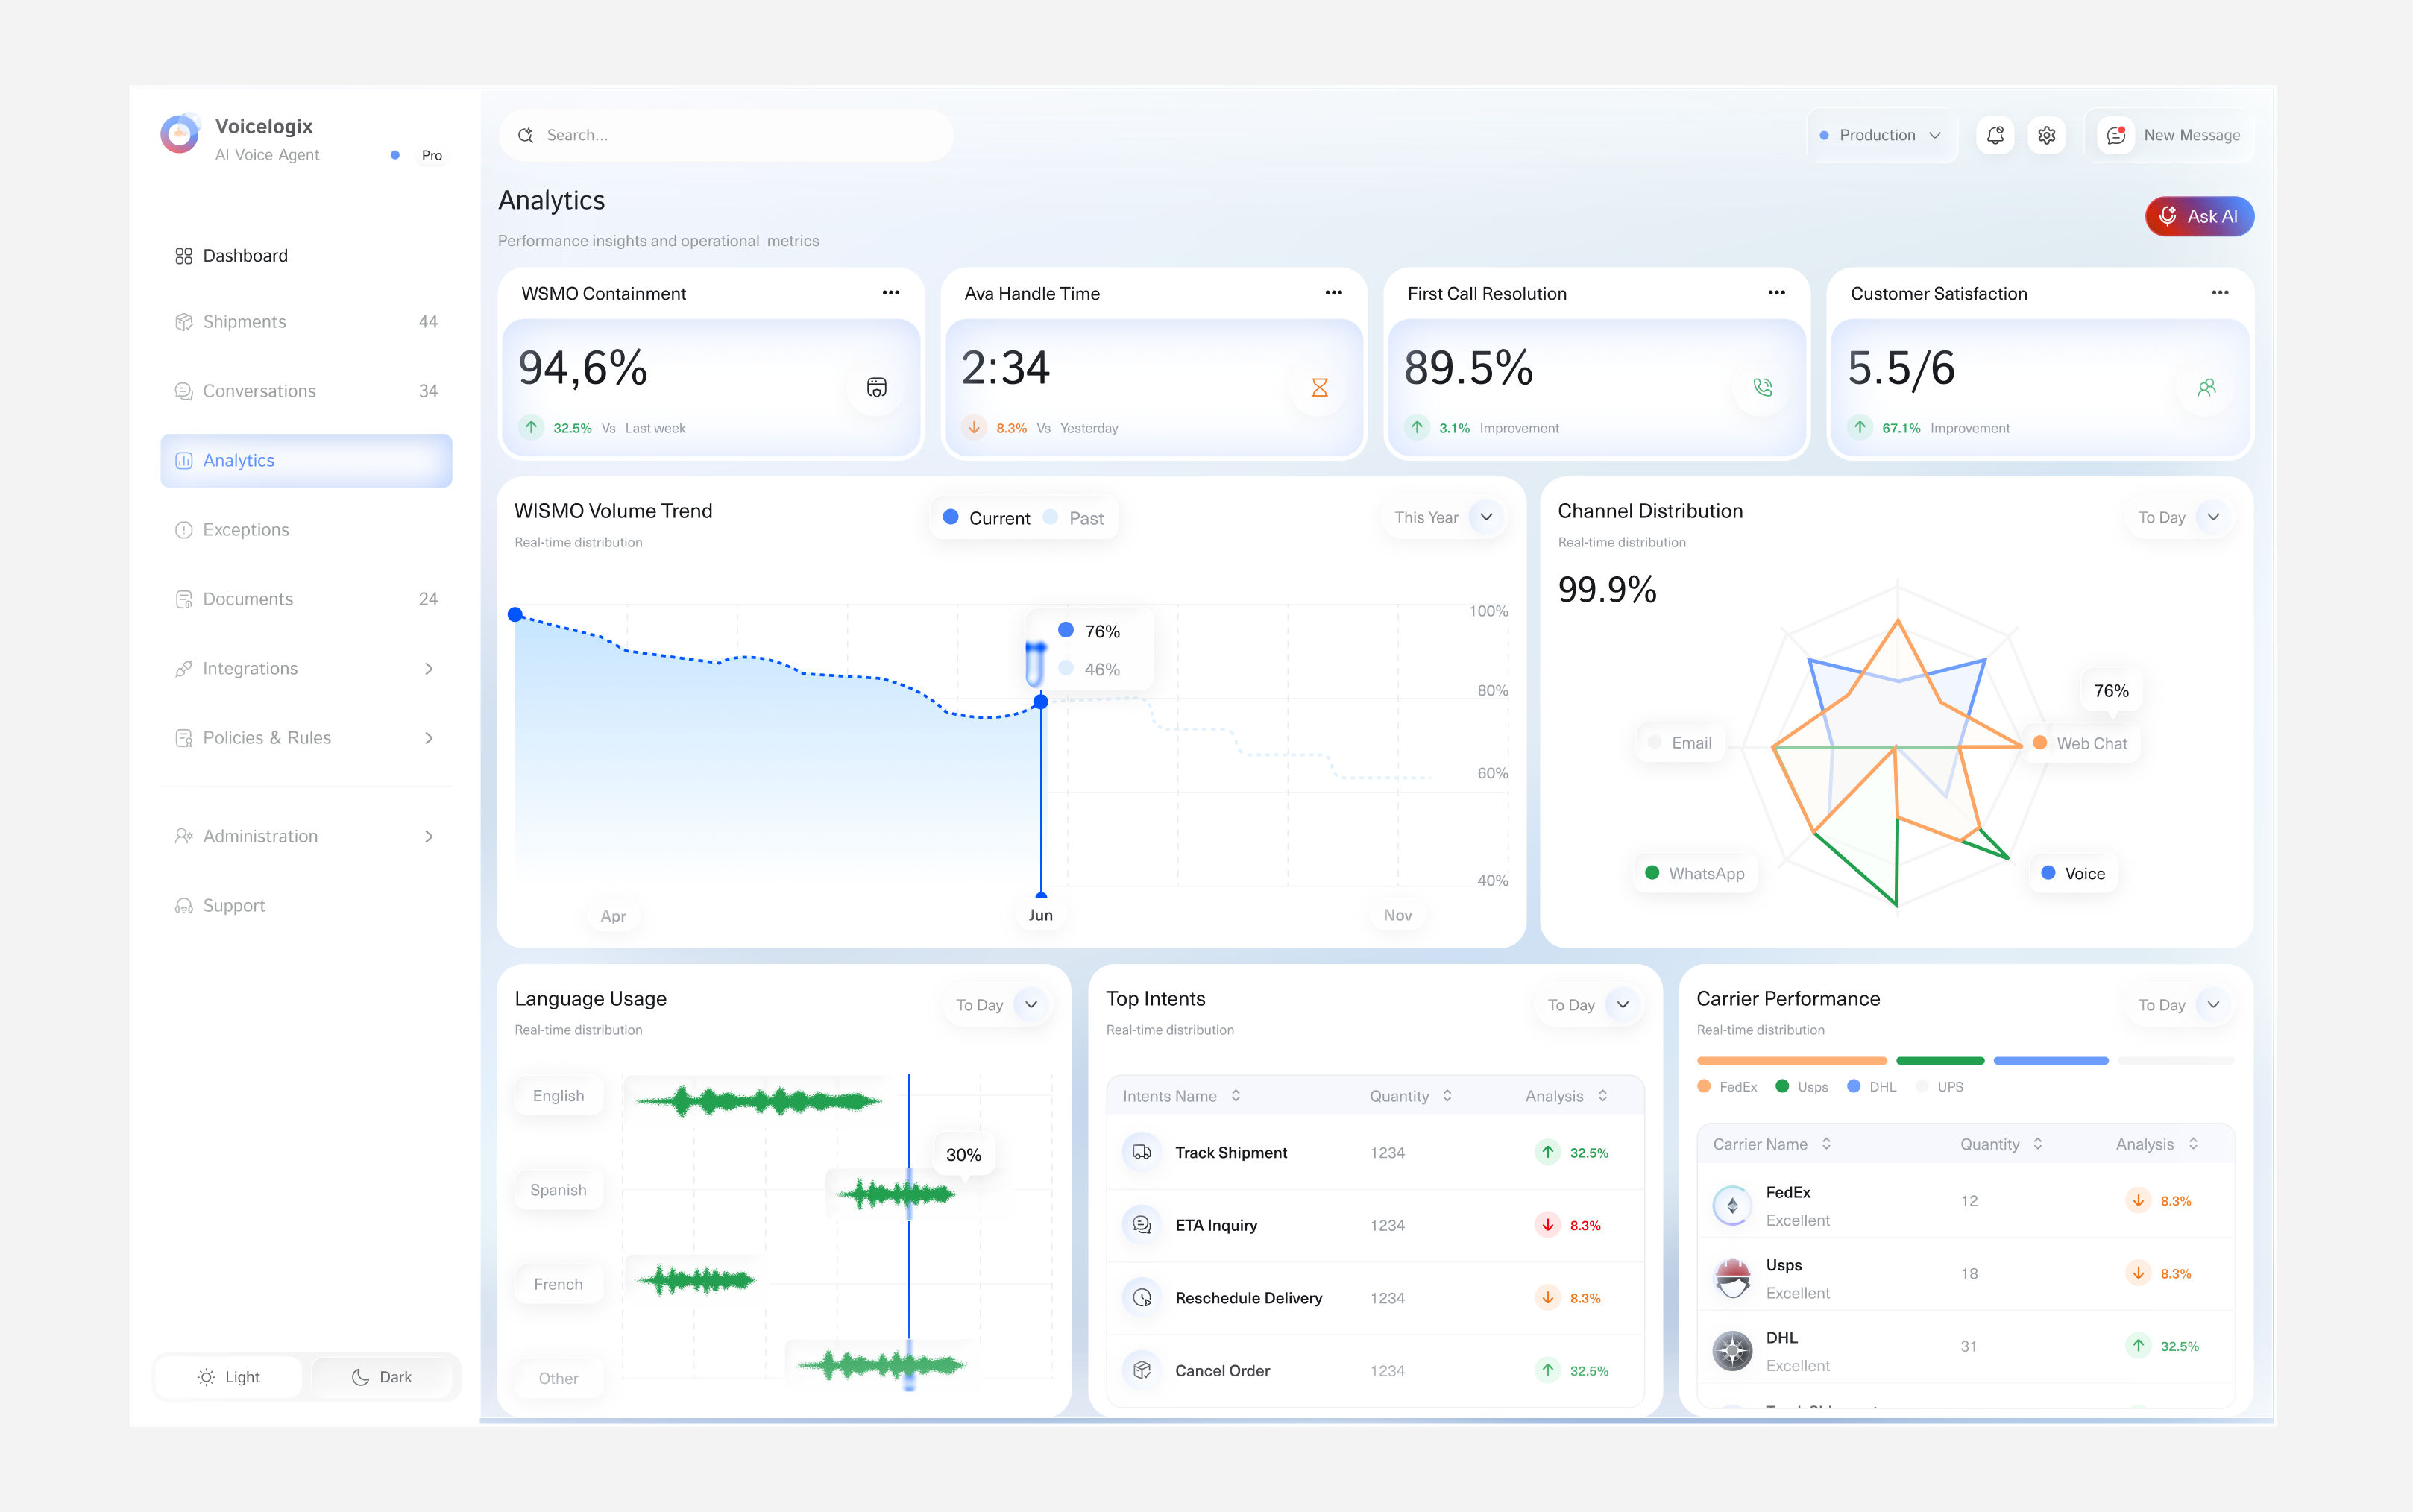
Task: Select Exceptions in the sidebar
Action: coord(306,530)
